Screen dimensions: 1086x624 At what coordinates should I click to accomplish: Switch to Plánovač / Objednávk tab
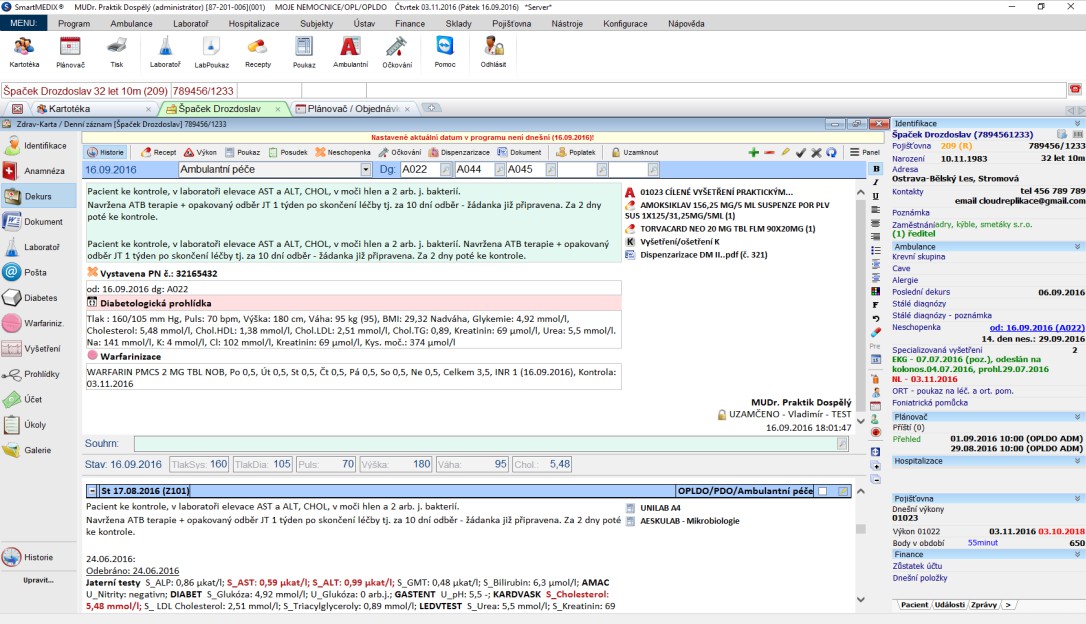354,109
